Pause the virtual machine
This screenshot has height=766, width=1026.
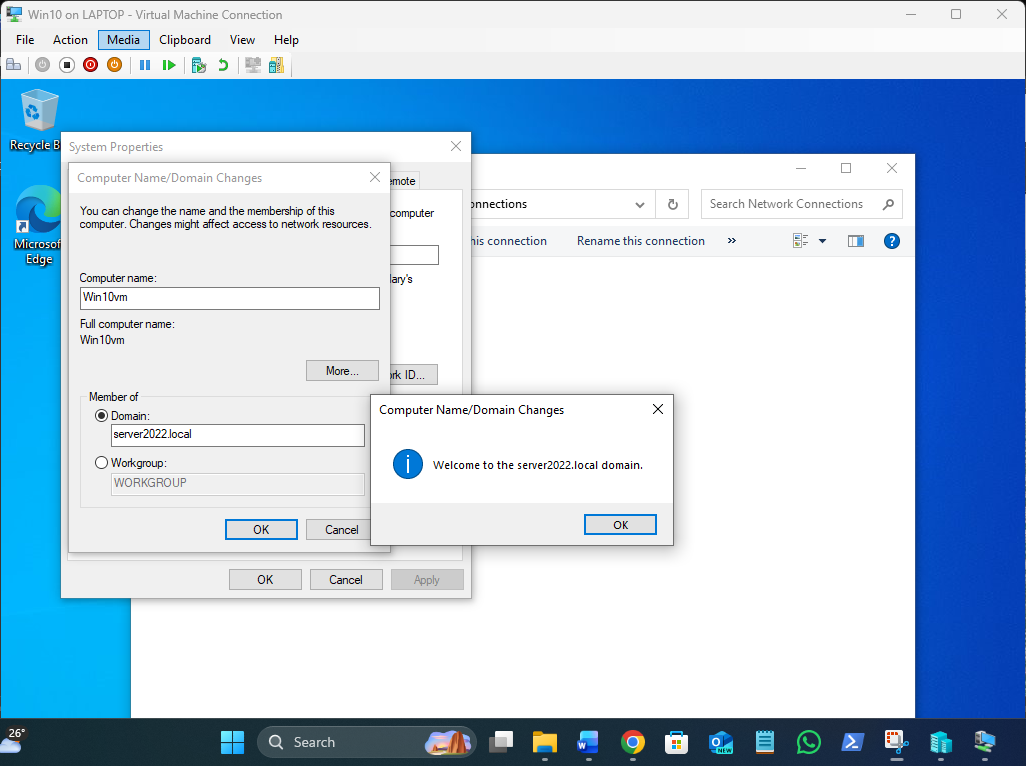[145, 65]
